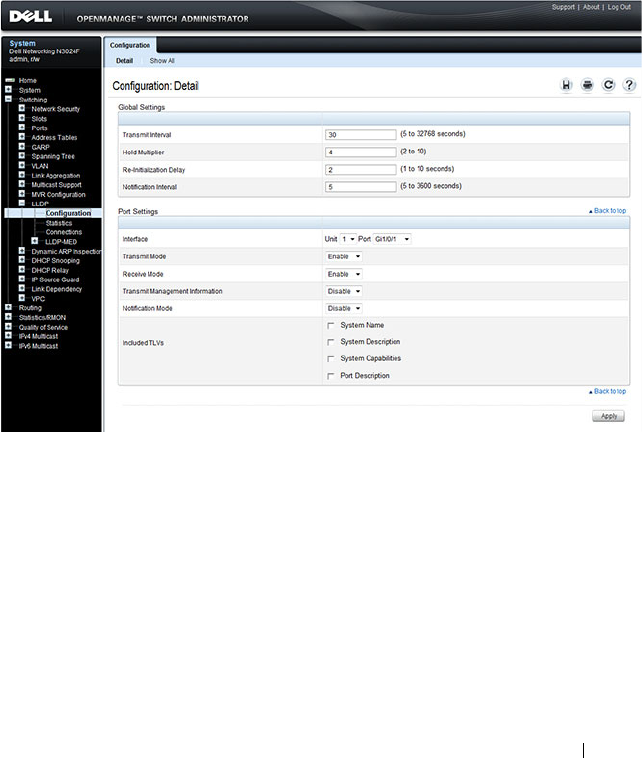This screenshot has height=758, width=642.
Task: Expand the Quality of Service node
Action: coord(8,326)
